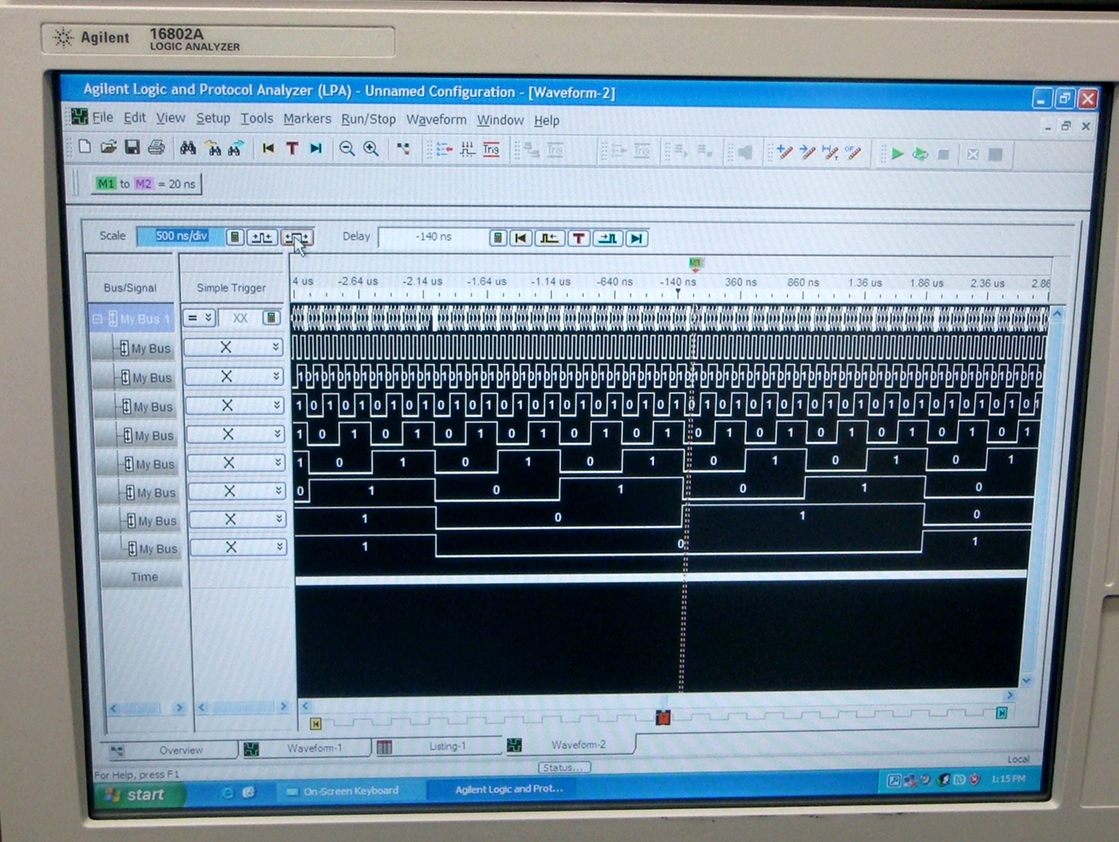Screen dimensions: 1119x842
Task: Jump to end of data in main toolbar
Action: (x=315, y=148)
